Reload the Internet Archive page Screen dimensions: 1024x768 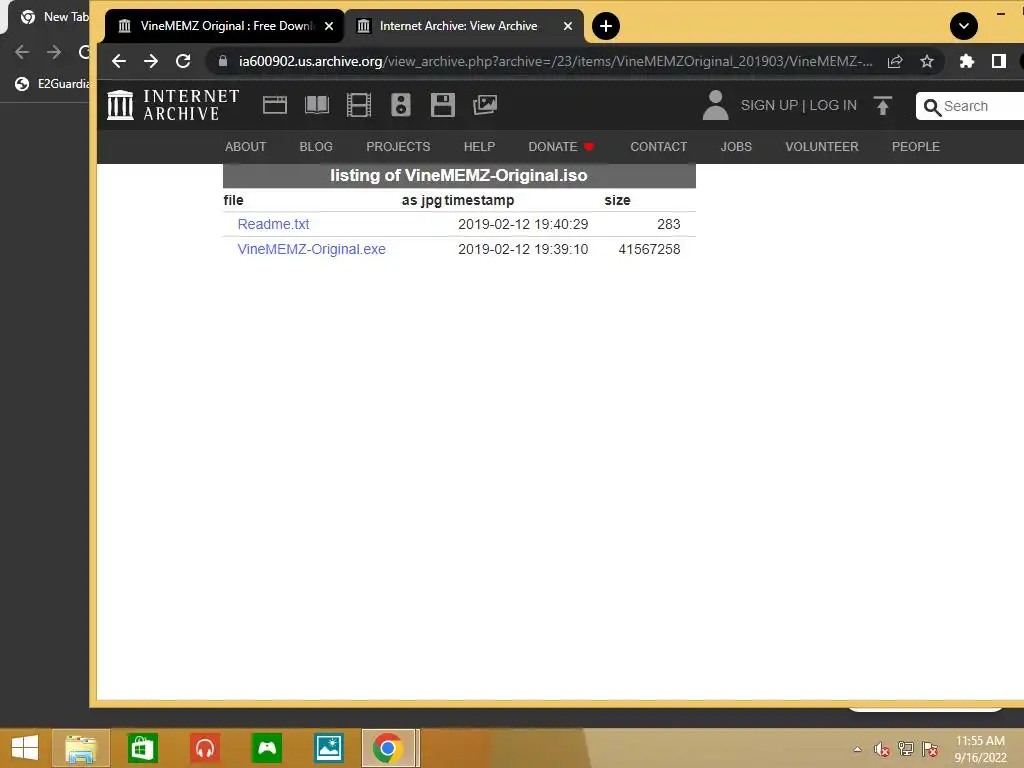(184, 61)
